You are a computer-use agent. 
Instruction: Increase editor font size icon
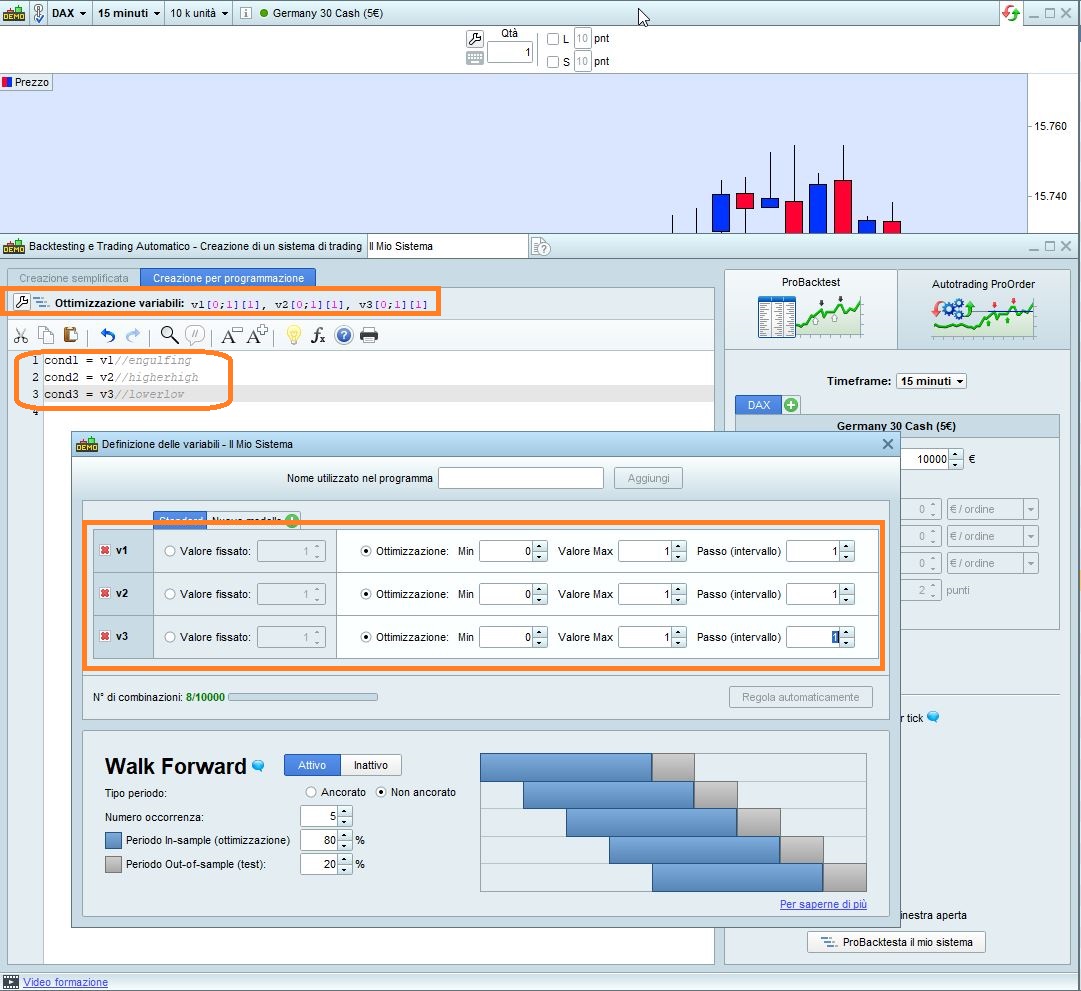point(257,335)
